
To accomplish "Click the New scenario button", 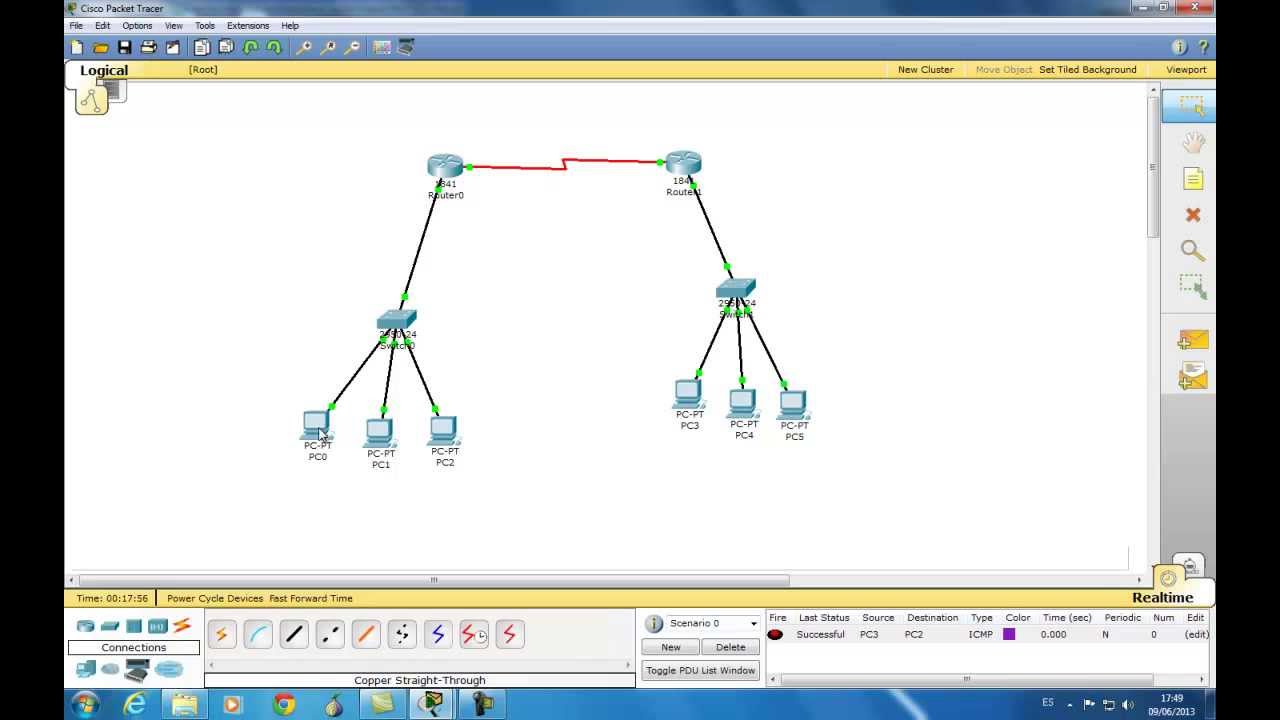I will tap(671, 647).
